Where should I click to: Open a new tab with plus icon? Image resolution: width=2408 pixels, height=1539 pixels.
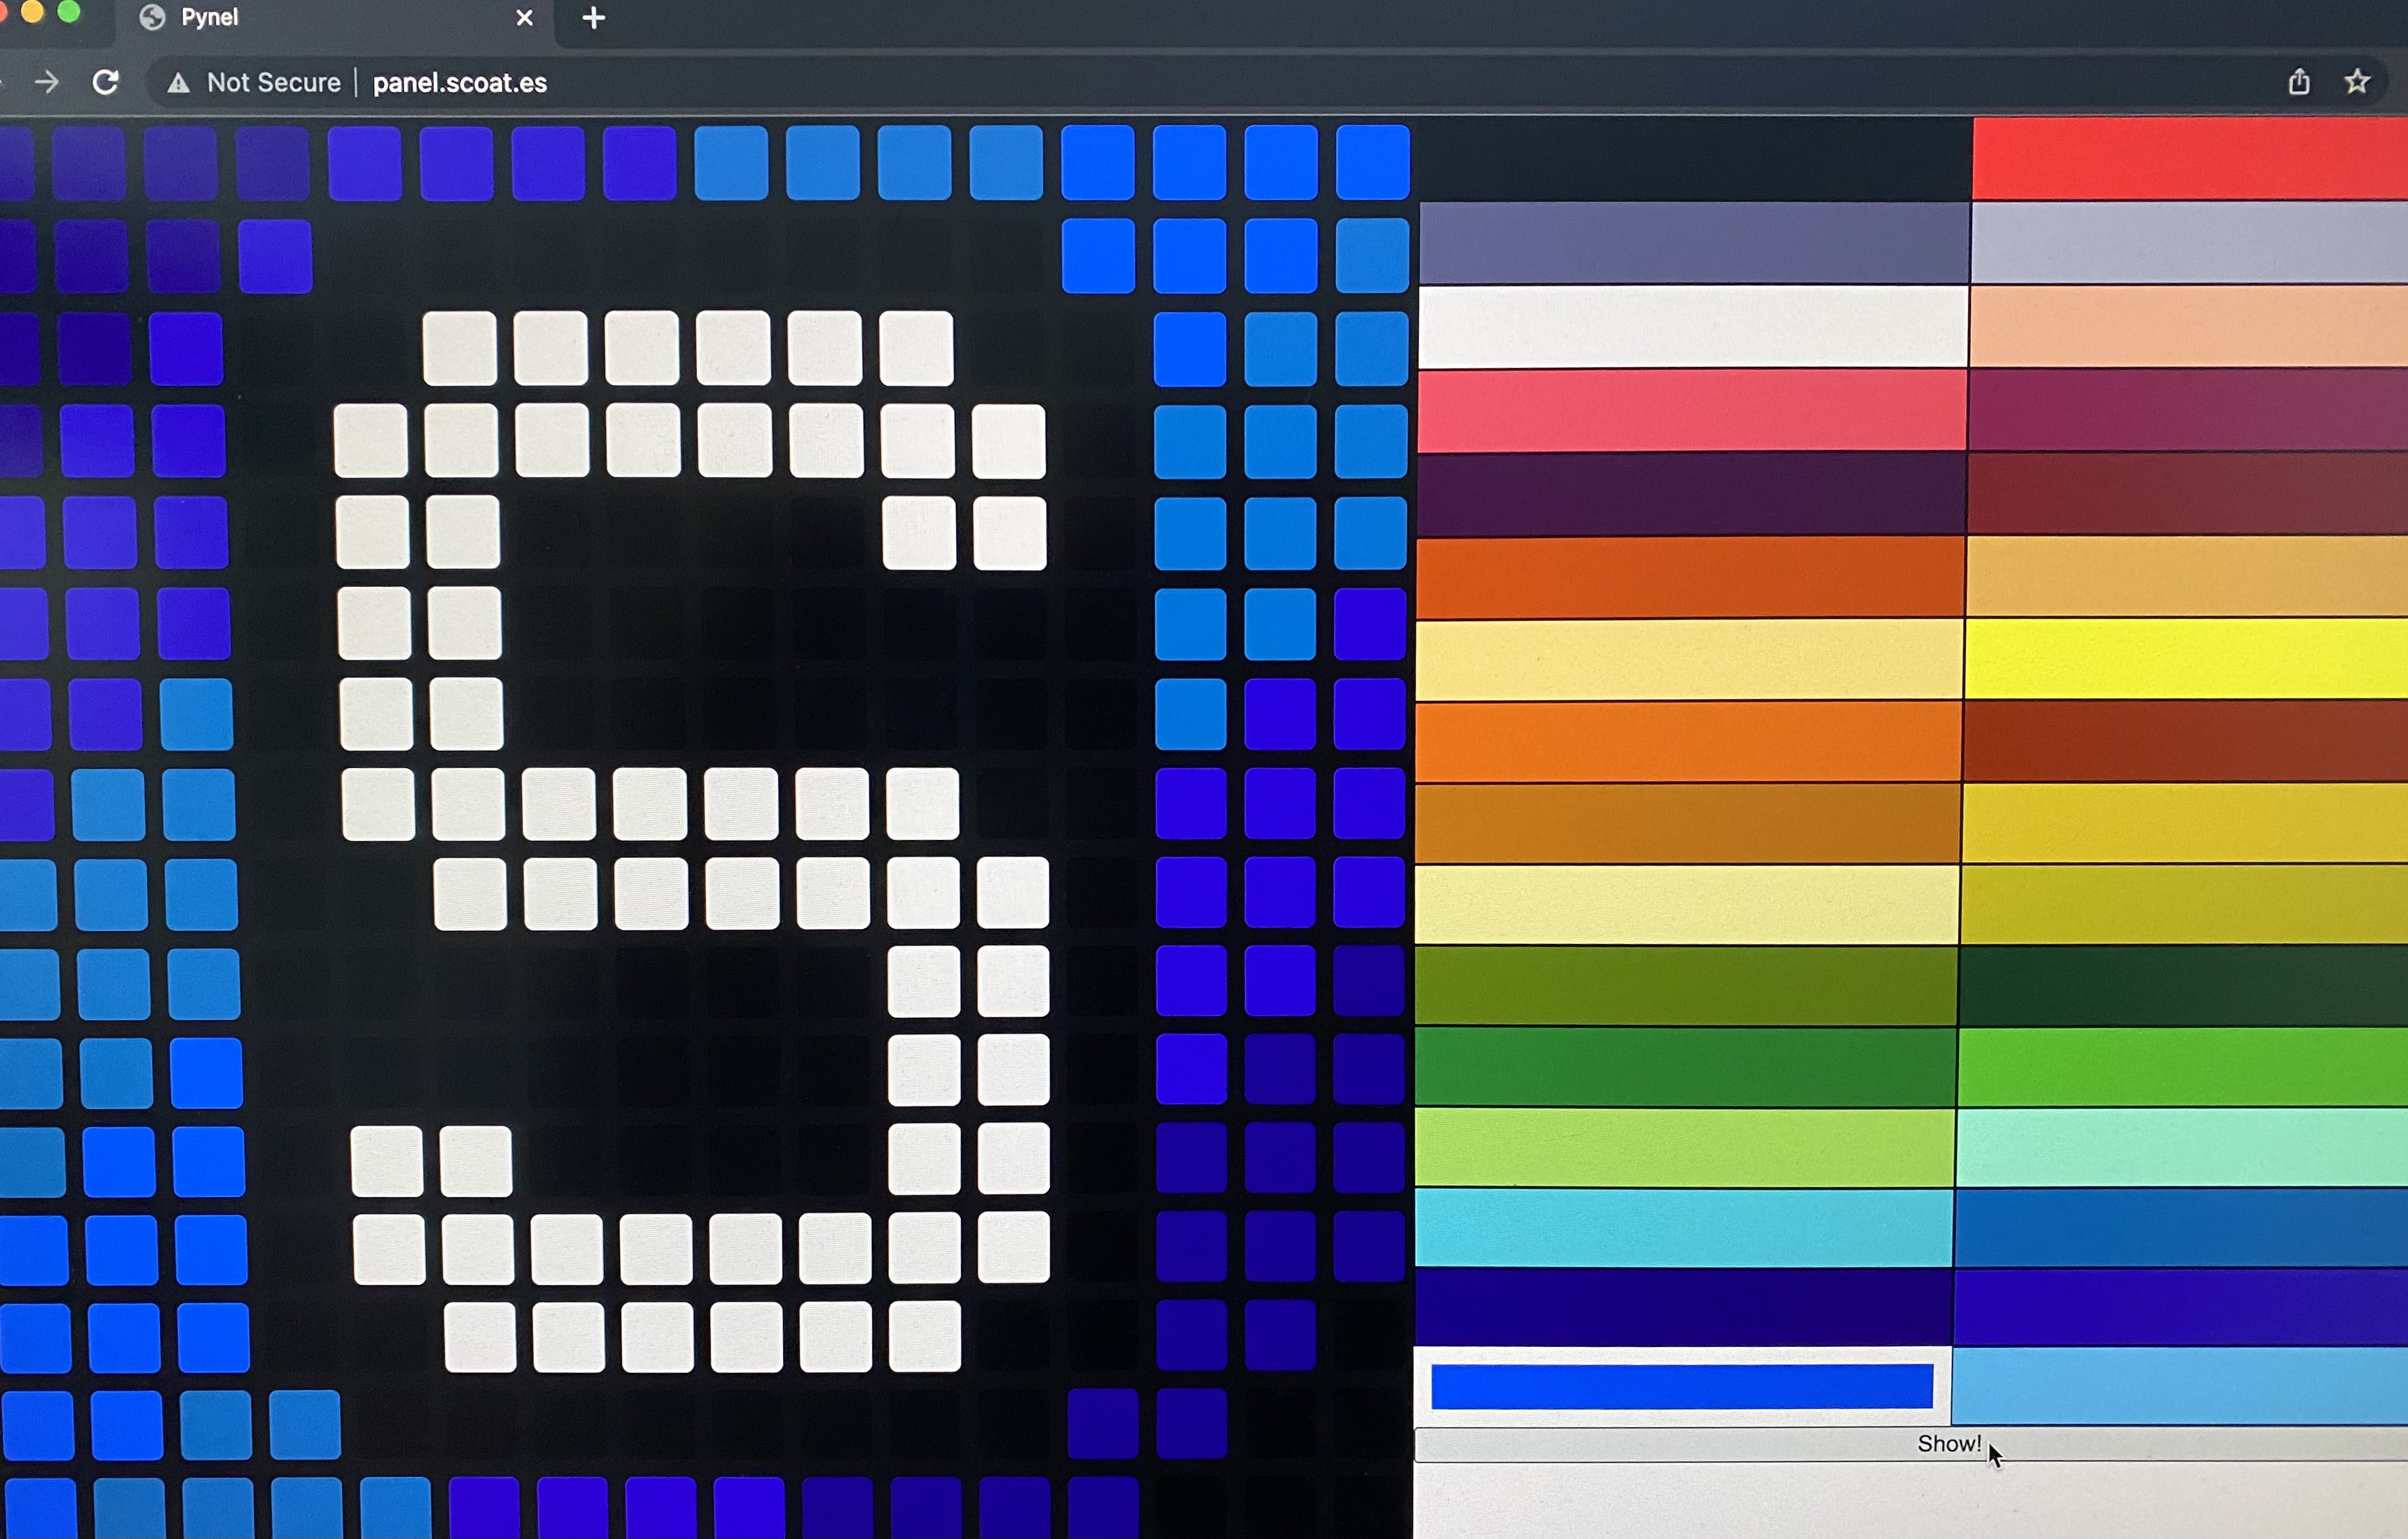593,18
